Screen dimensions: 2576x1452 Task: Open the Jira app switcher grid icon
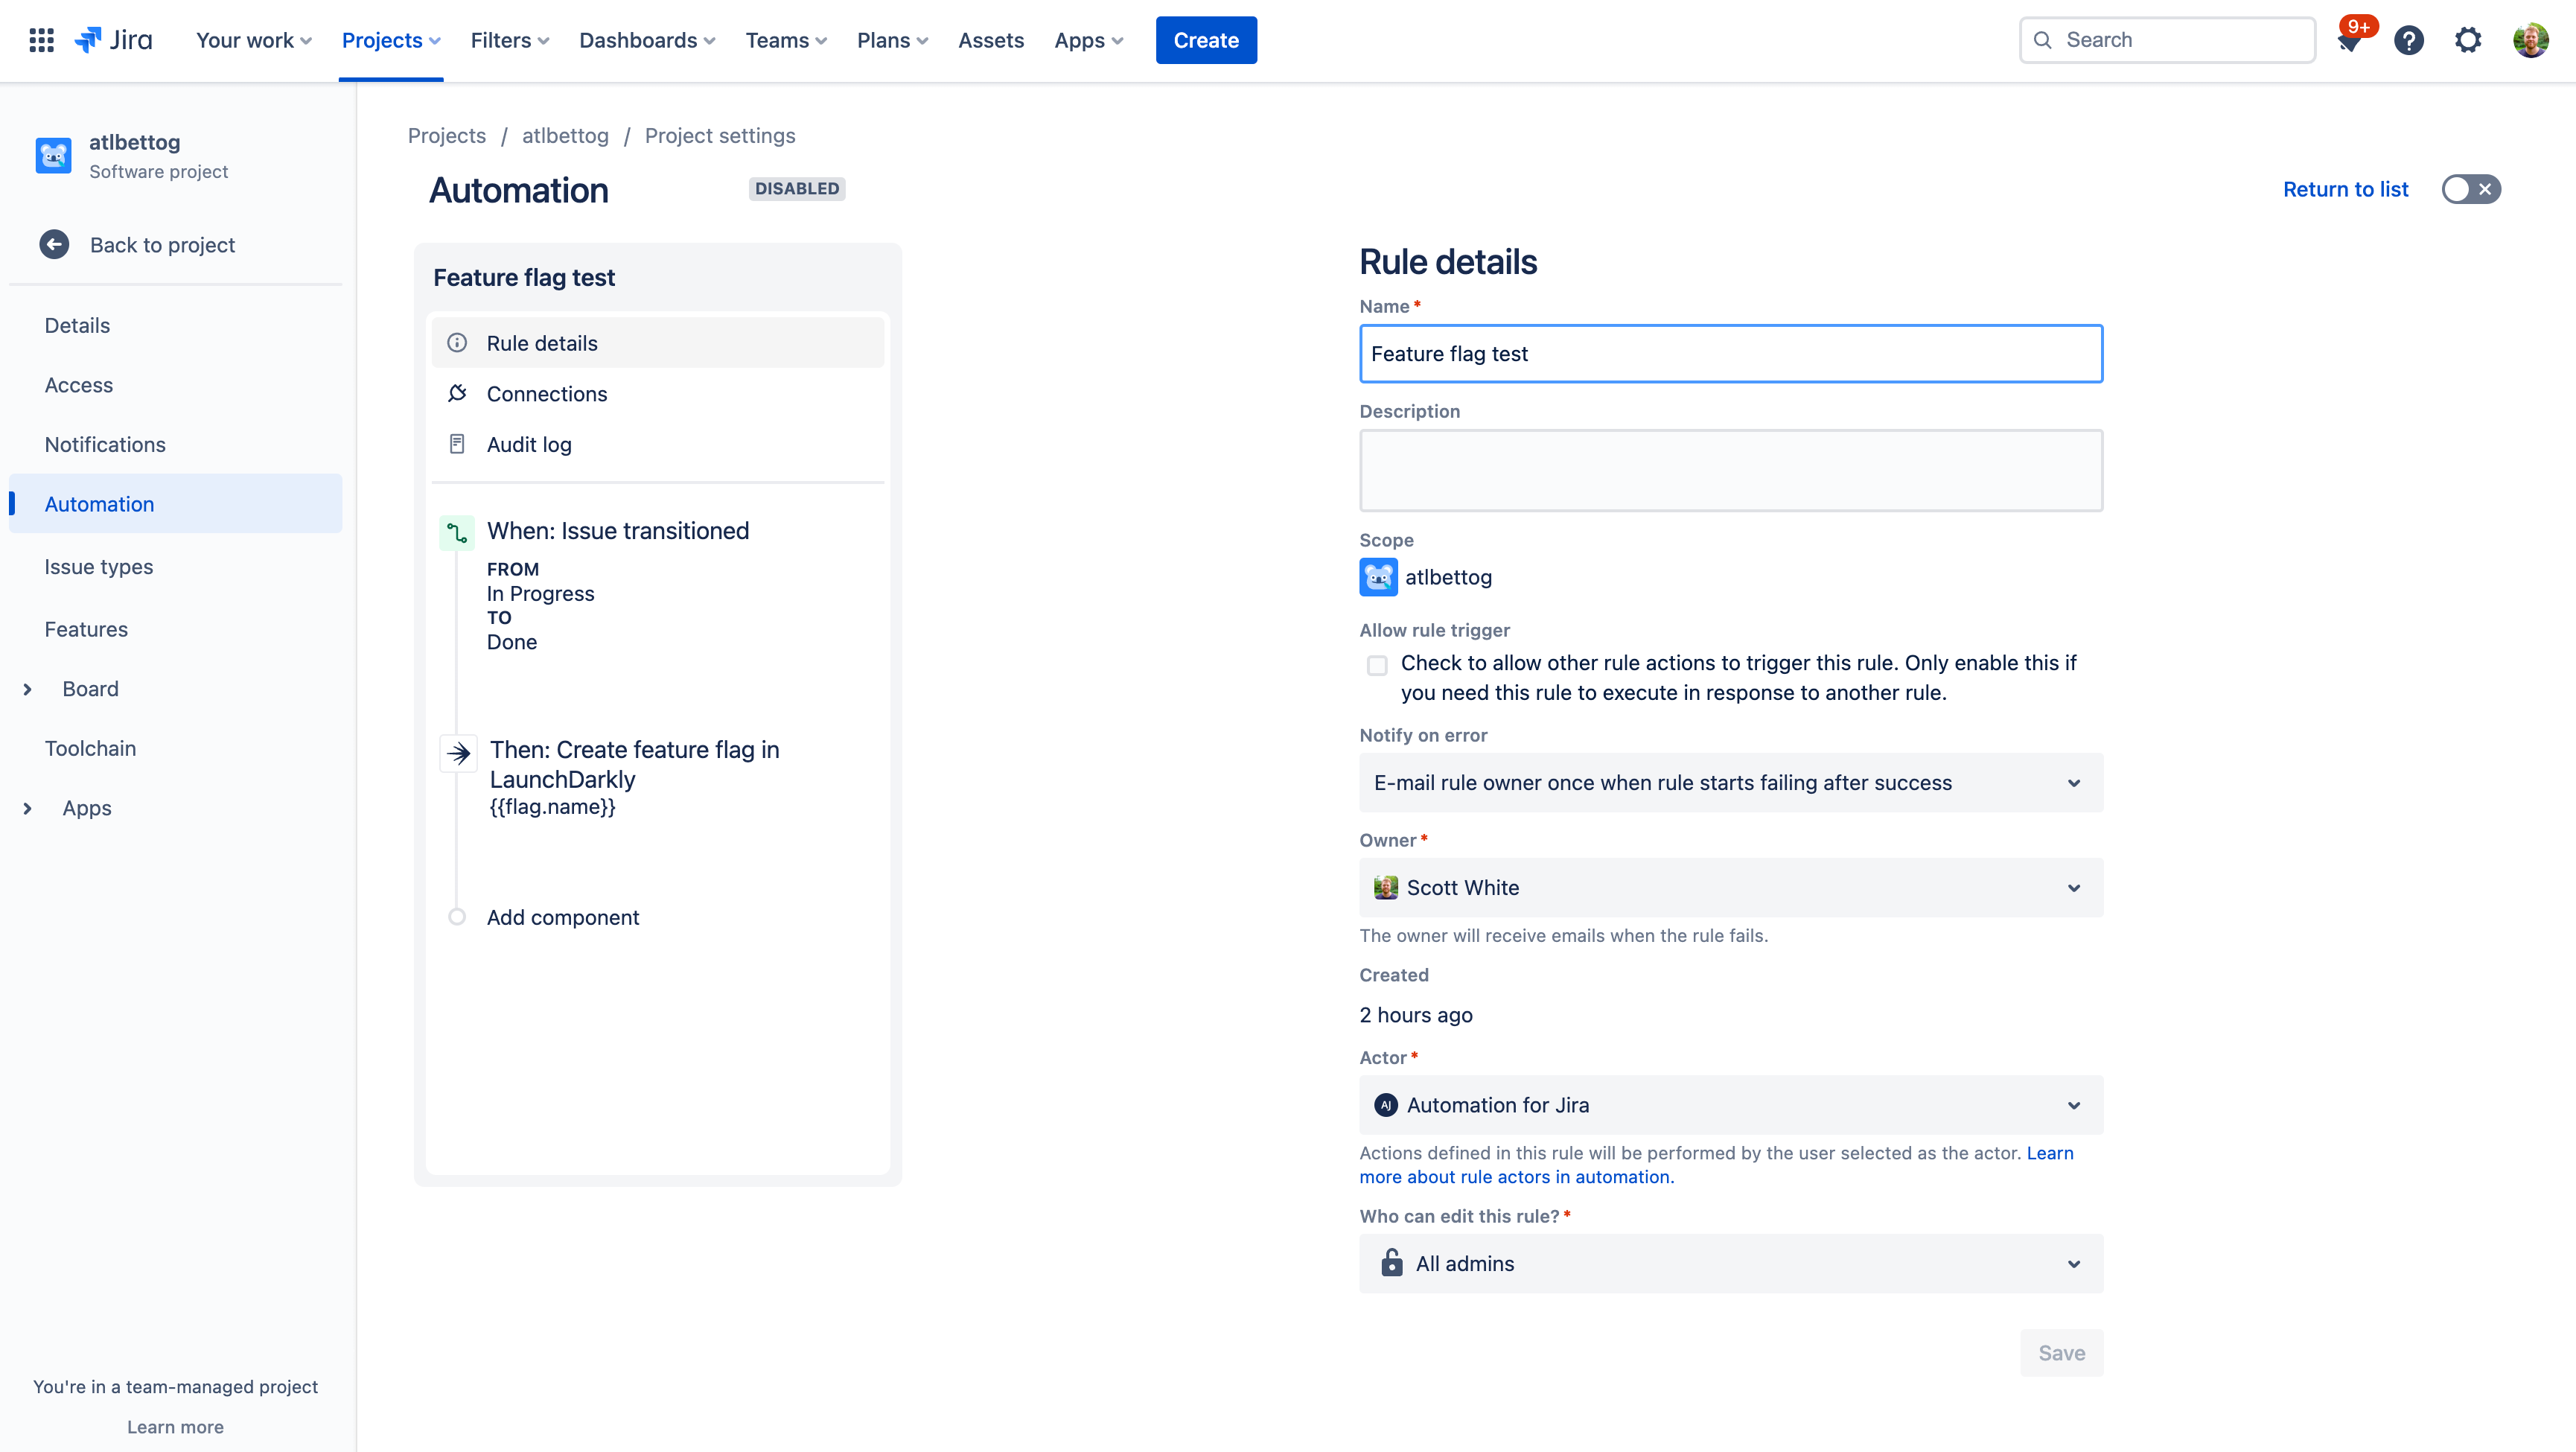coord(41,40)
